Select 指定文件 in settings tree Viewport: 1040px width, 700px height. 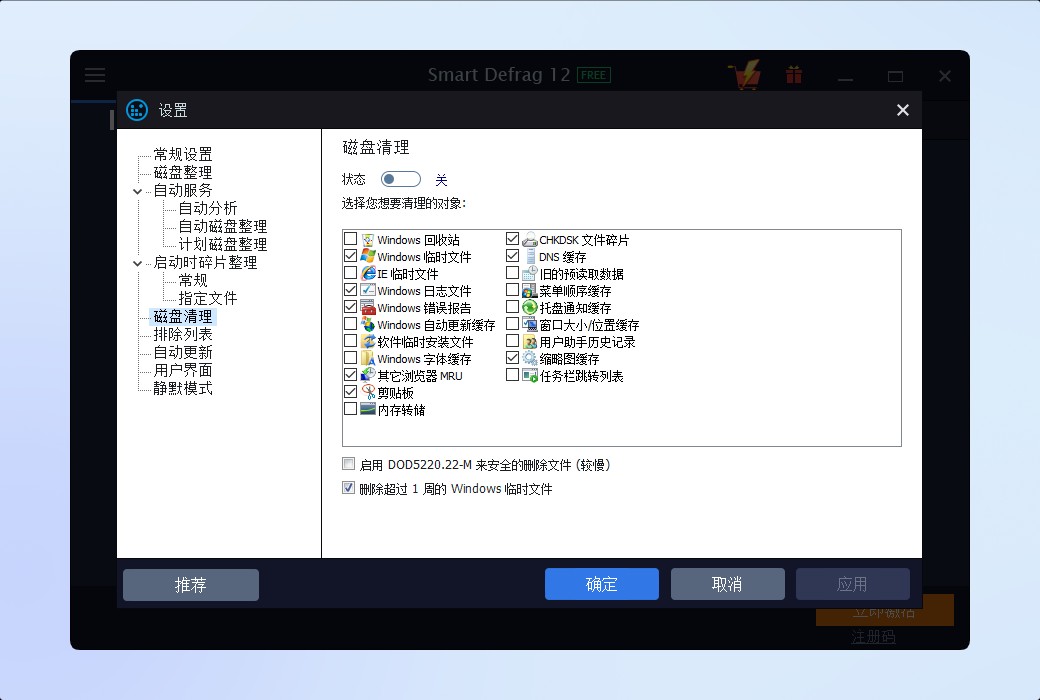(x=208, y=299)
